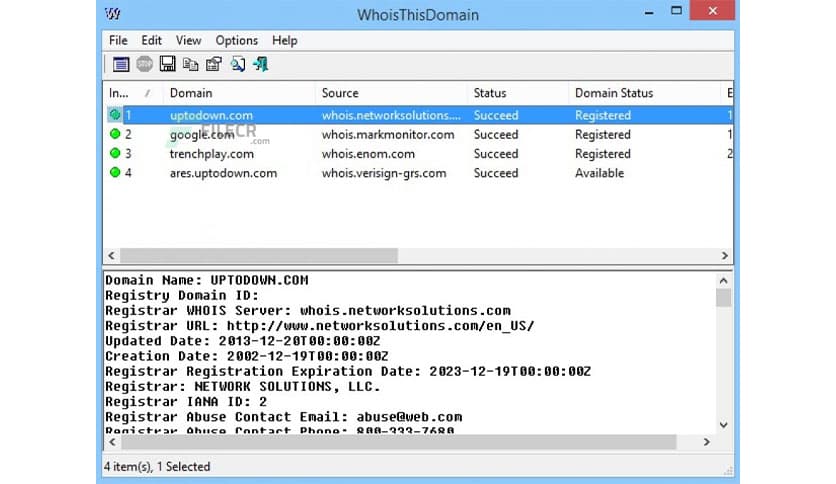This screenshot has height=484, width=836.
Task: Click the Registrar: NETWORK SOLUTIONS line
Action: click(x=243, y=386)
